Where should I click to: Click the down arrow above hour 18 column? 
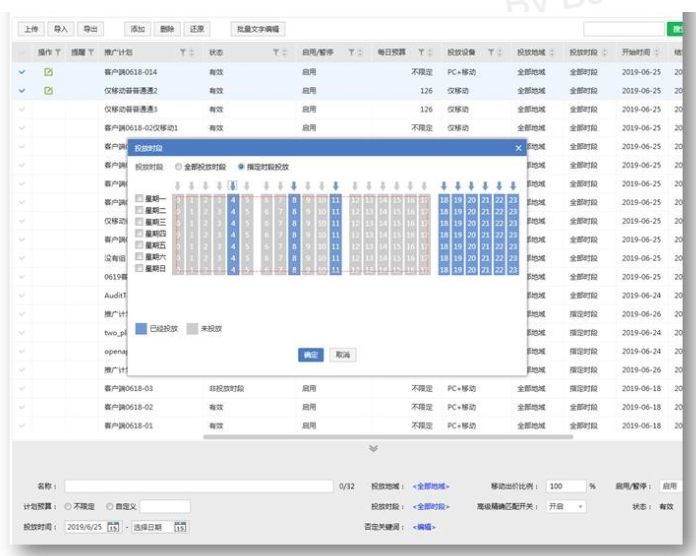coord(444,185)
